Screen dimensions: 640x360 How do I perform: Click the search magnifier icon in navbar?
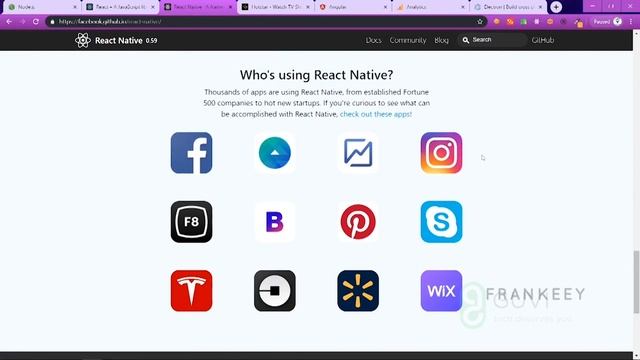[466, 40]
